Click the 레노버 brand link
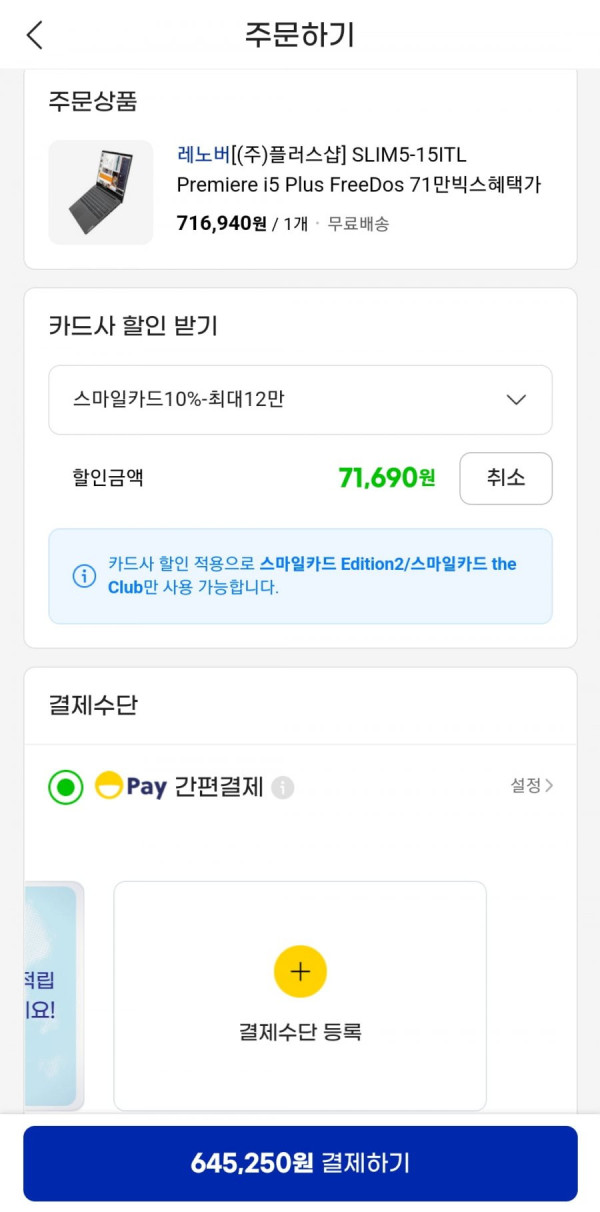 (x=203, y=155)
